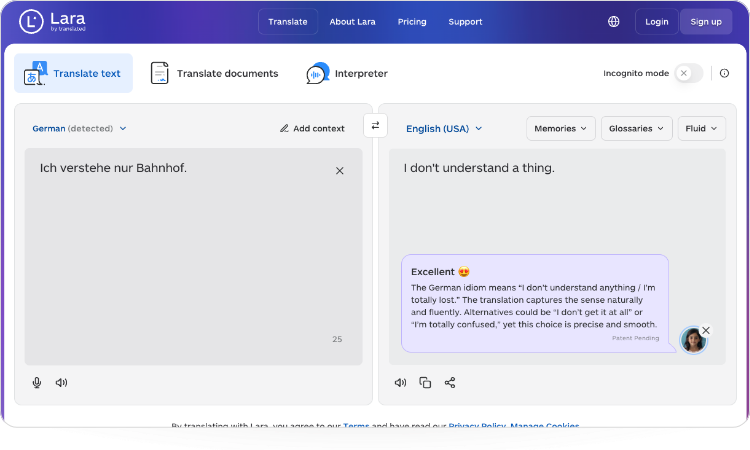The width and height of the screenshot is (750, 450).
Task: Swap source and target languages
Action: (x=375, y=125)
